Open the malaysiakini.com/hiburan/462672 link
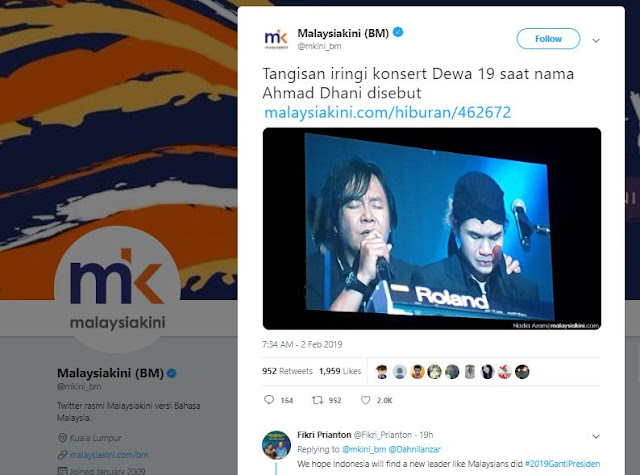The image size is (640, 475). (387, 112)
